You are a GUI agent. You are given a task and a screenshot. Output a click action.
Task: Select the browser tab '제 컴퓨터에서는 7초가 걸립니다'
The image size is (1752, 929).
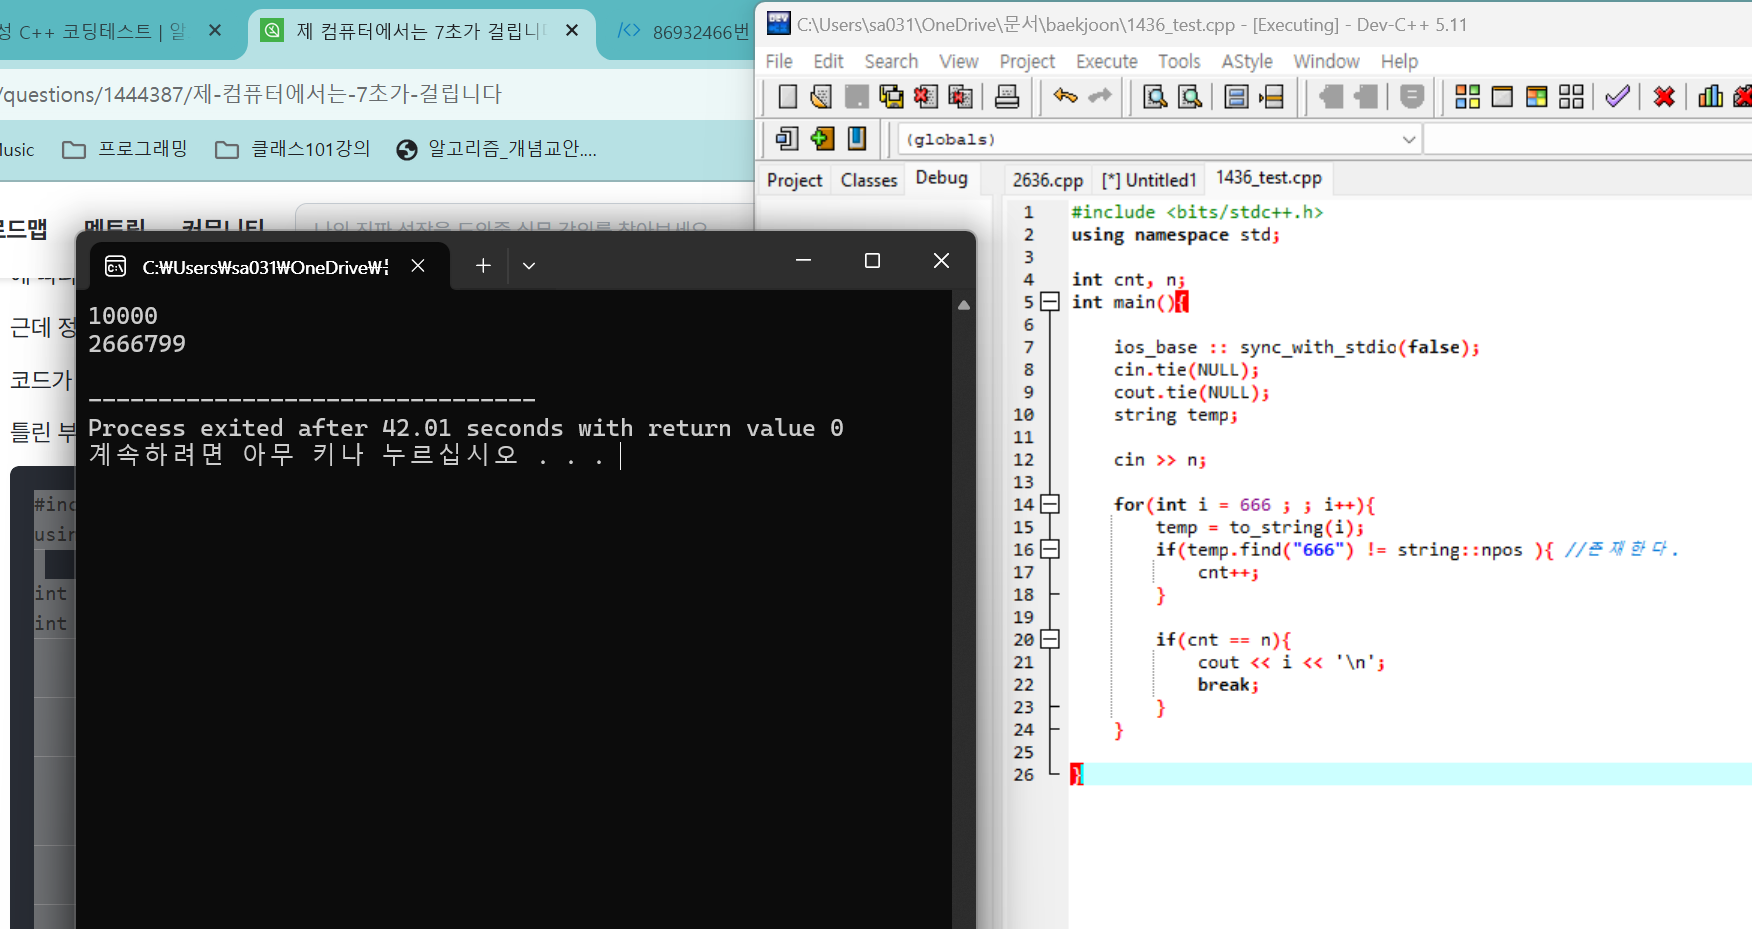(x=420, y=32)
